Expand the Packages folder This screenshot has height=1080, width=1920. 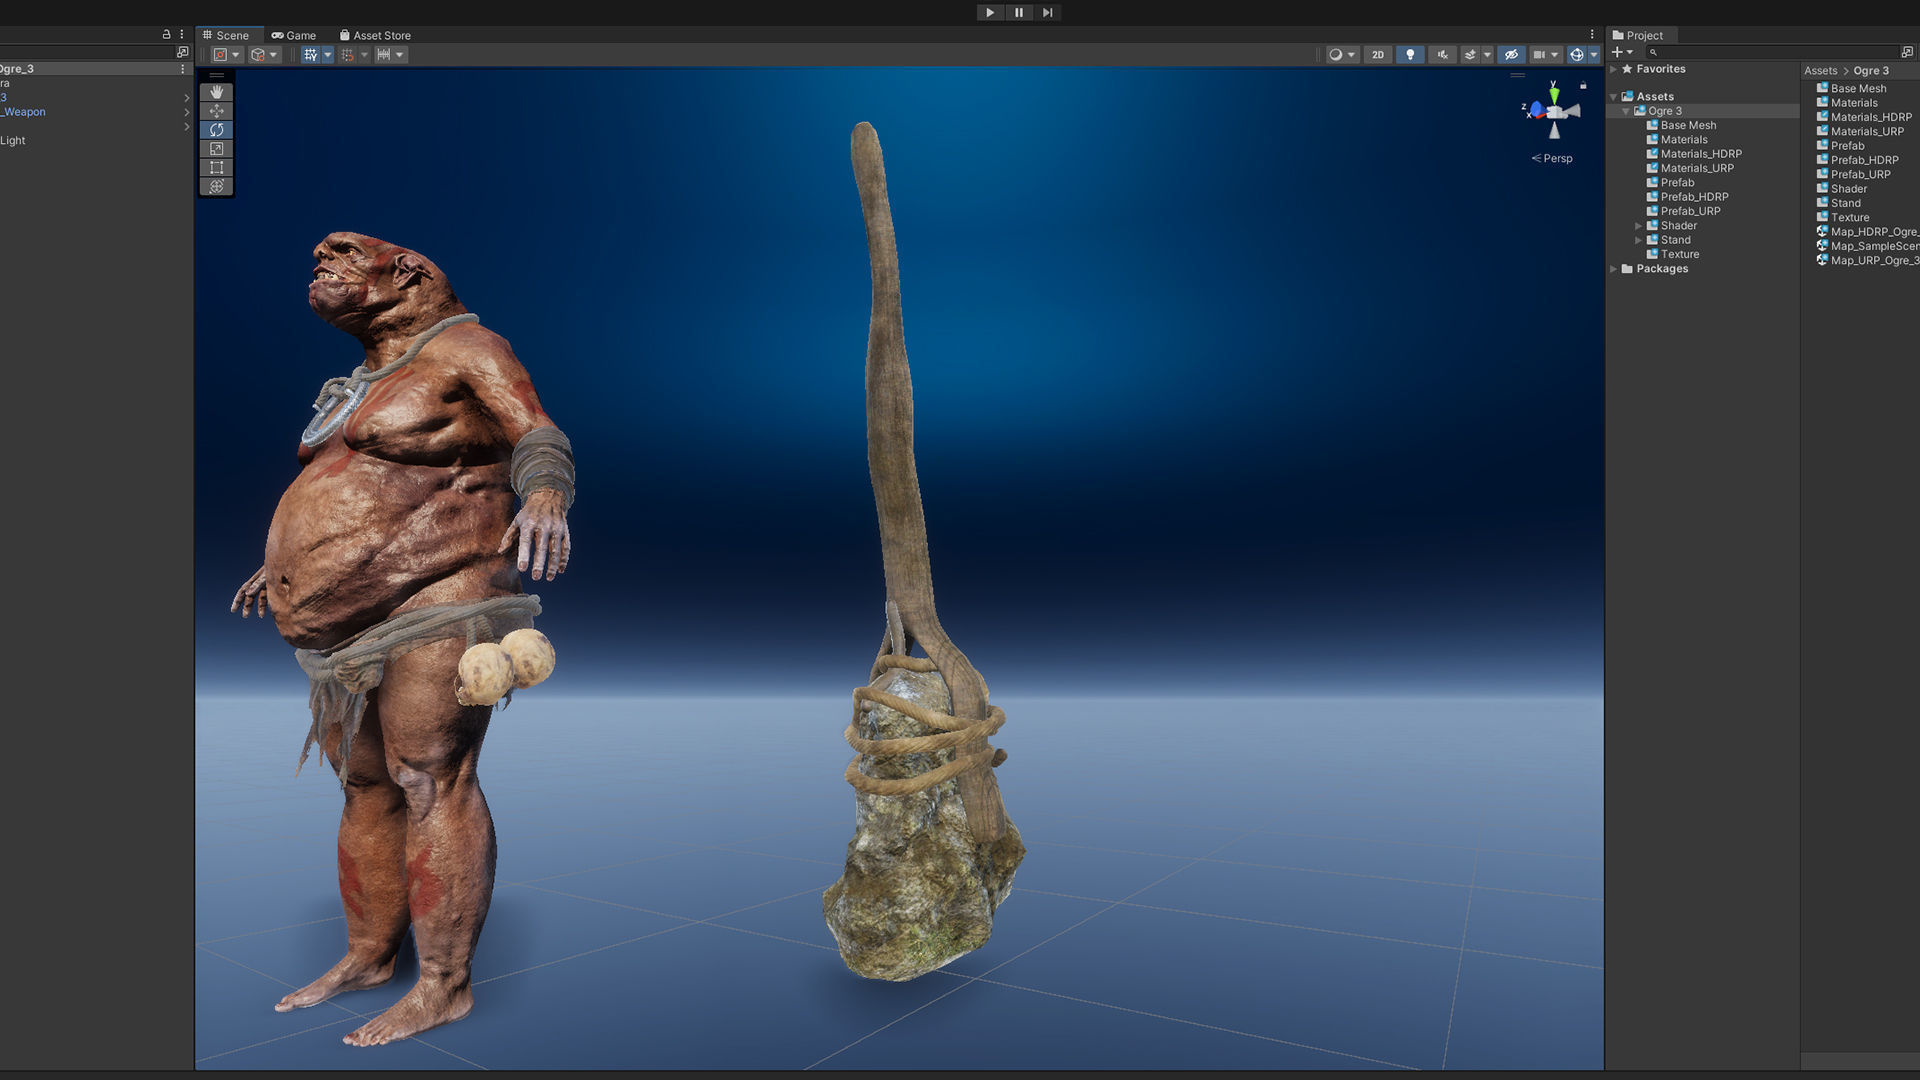click(1614, 269)
